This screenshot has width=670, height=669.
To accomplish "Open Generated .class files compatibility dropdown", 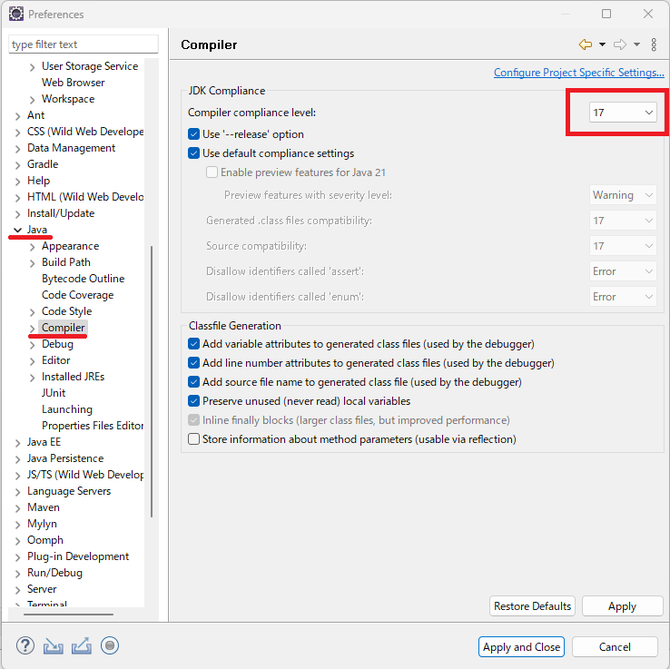I will 623,220.
